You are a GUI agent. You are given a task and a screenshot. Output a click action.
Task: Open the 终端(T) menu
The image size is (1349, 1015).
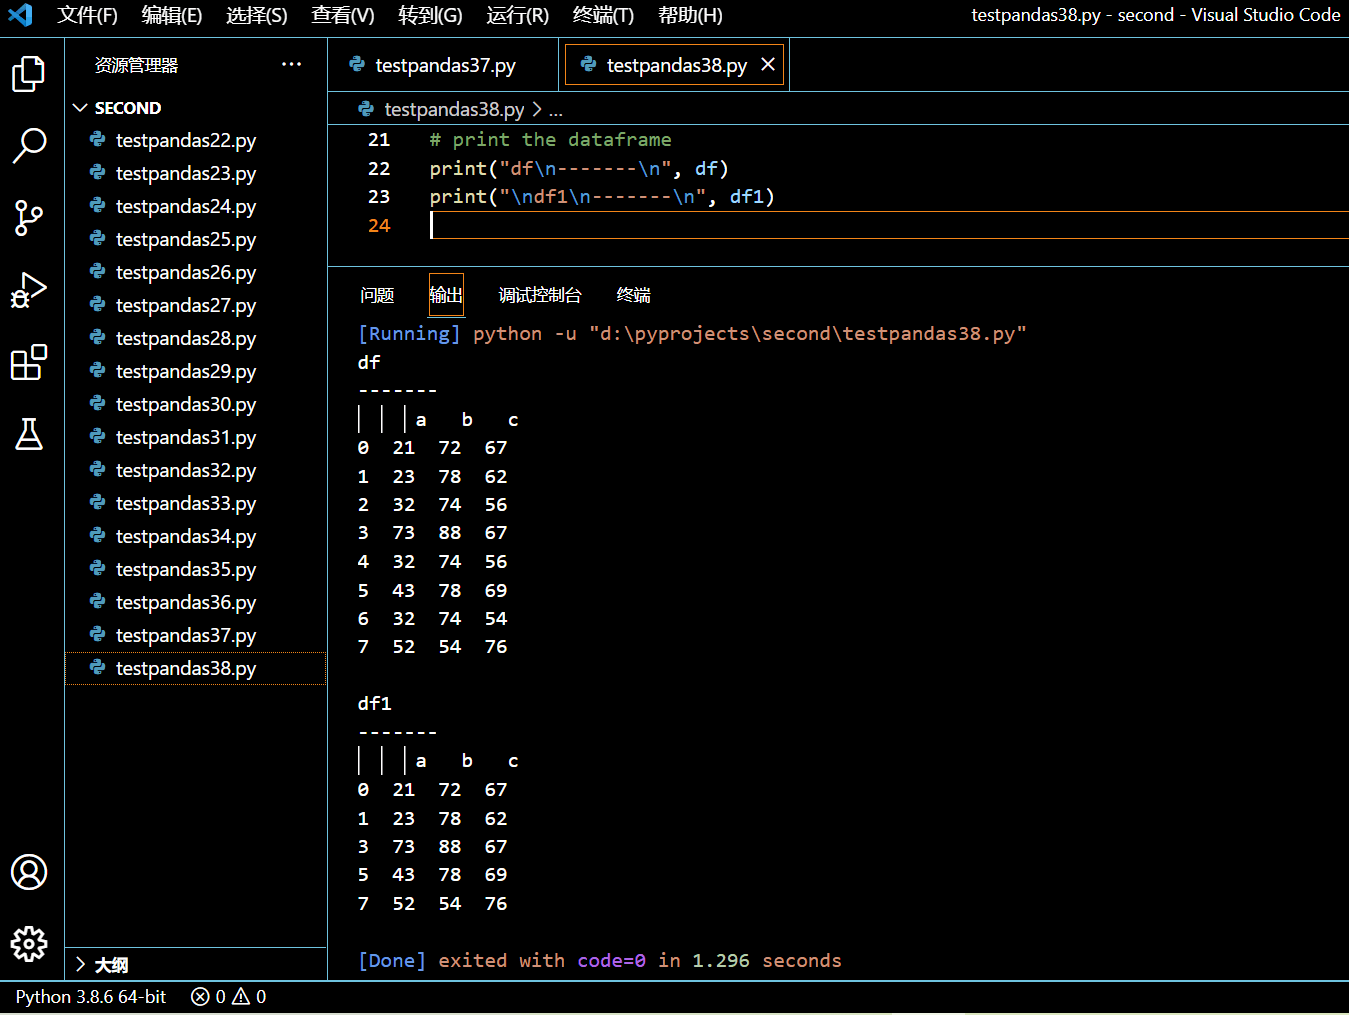point(603,15)
